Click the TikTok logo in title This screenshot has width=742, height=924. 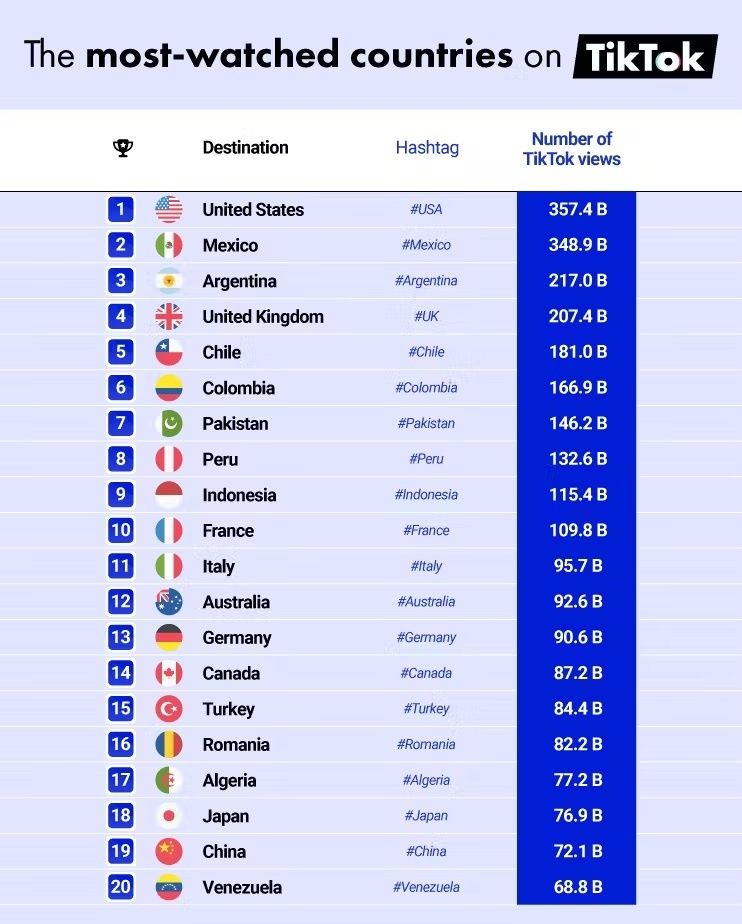(645, 57)
